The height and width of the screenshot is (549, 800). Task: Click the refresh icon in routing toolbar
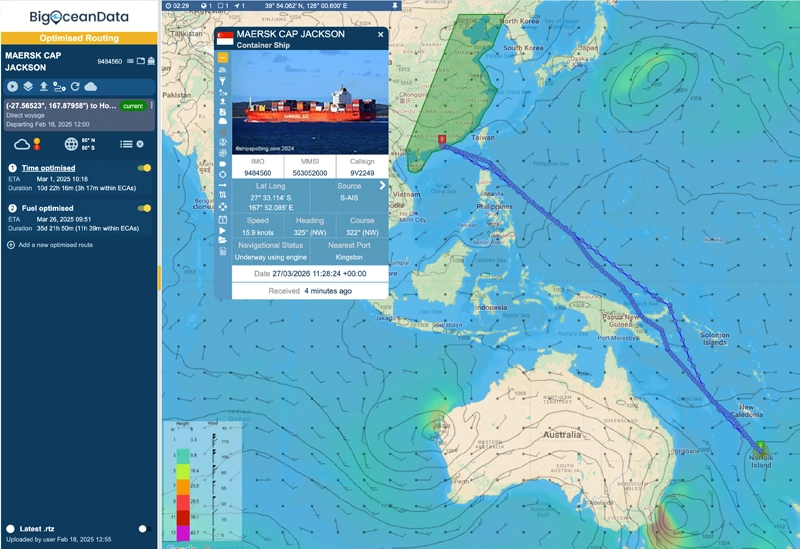point(74,87)
